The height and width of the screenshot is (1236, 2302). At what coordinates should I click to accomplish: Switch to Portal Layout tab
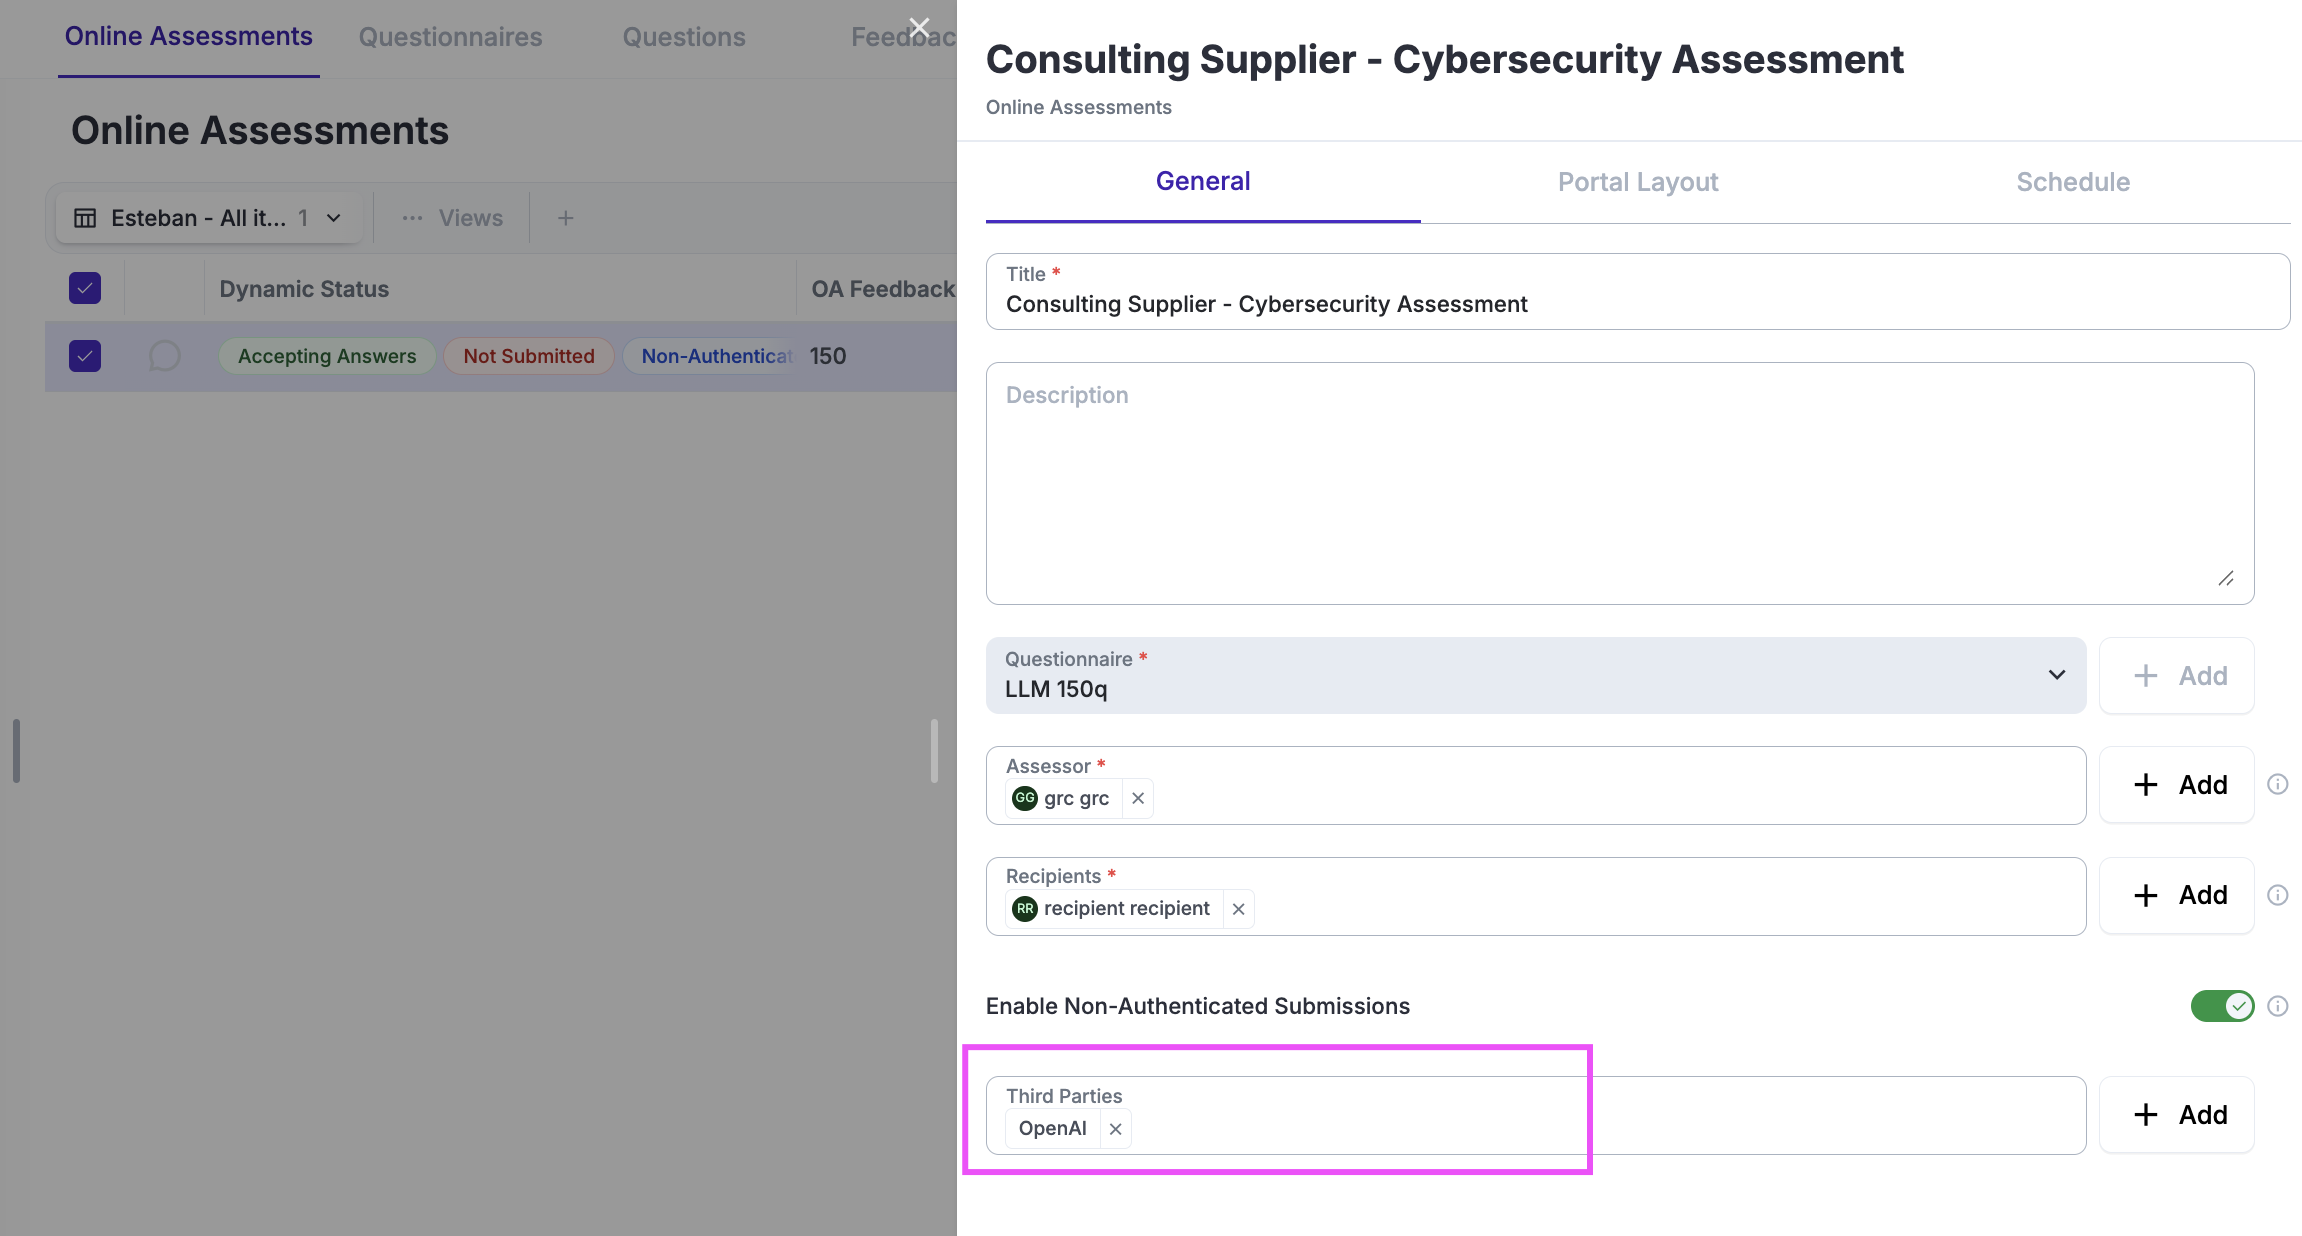1637,182
